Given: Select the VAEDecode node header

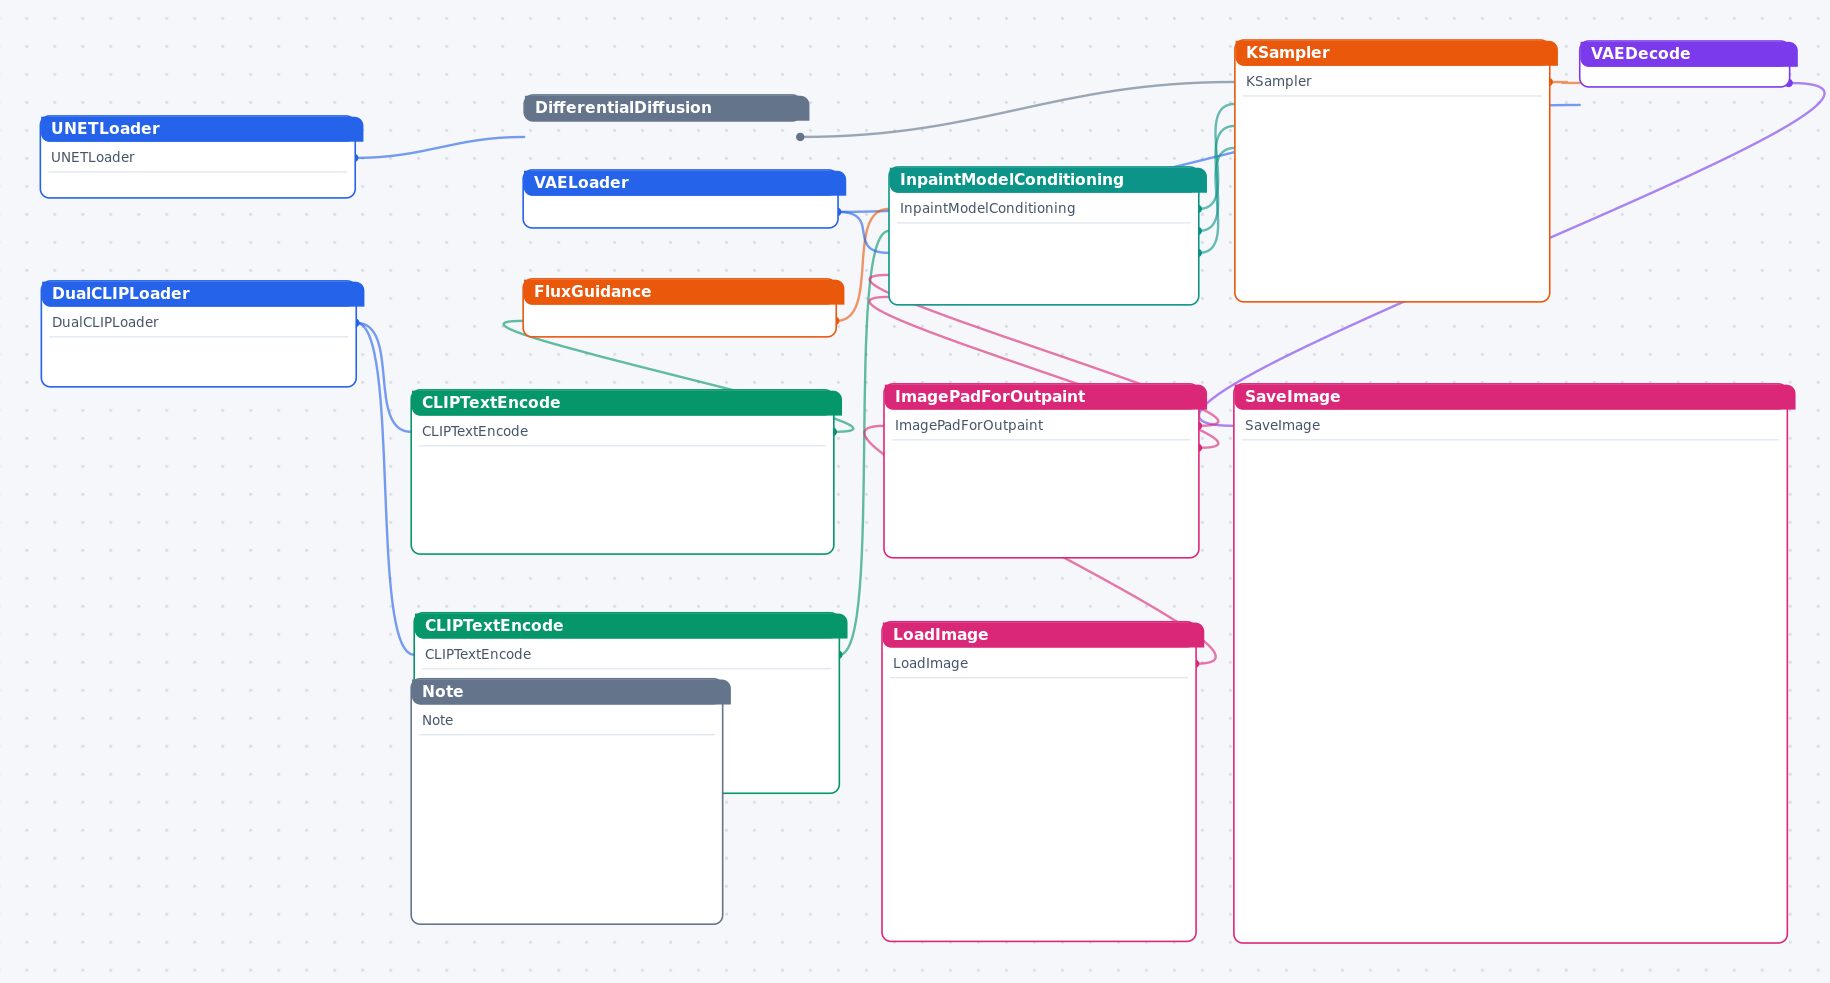Looking at the screenshot, I should click(1688, 54).
